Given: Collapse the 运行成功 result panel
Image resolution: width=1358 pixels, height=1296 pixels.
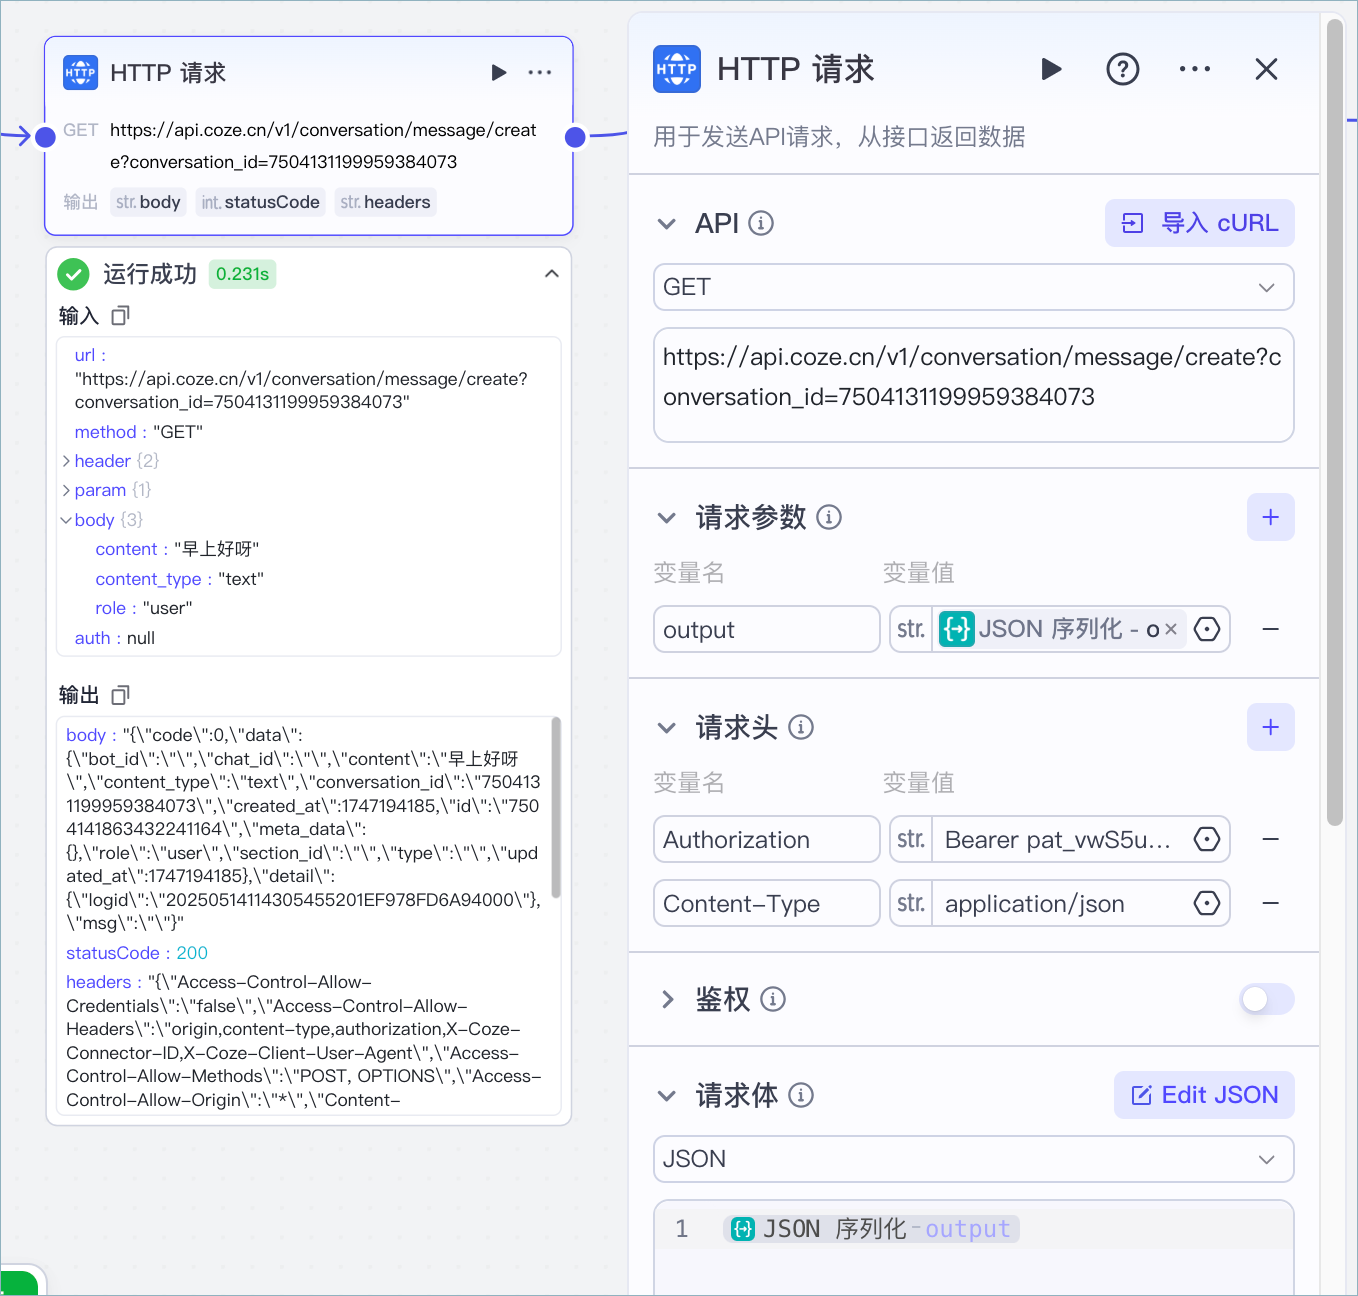Looking at the screenshot, I should (551, 273).
